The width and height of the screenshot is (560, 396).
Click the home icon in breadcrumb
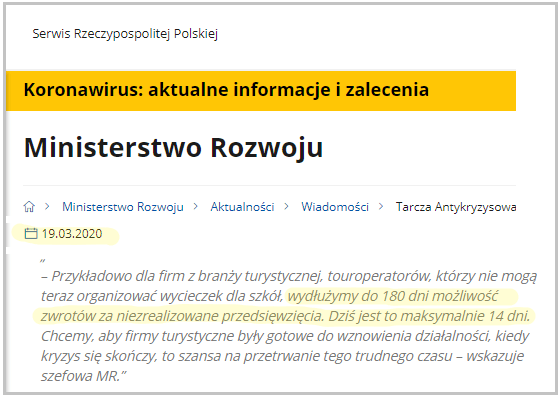pyautogui.click(x=29, y=206)
